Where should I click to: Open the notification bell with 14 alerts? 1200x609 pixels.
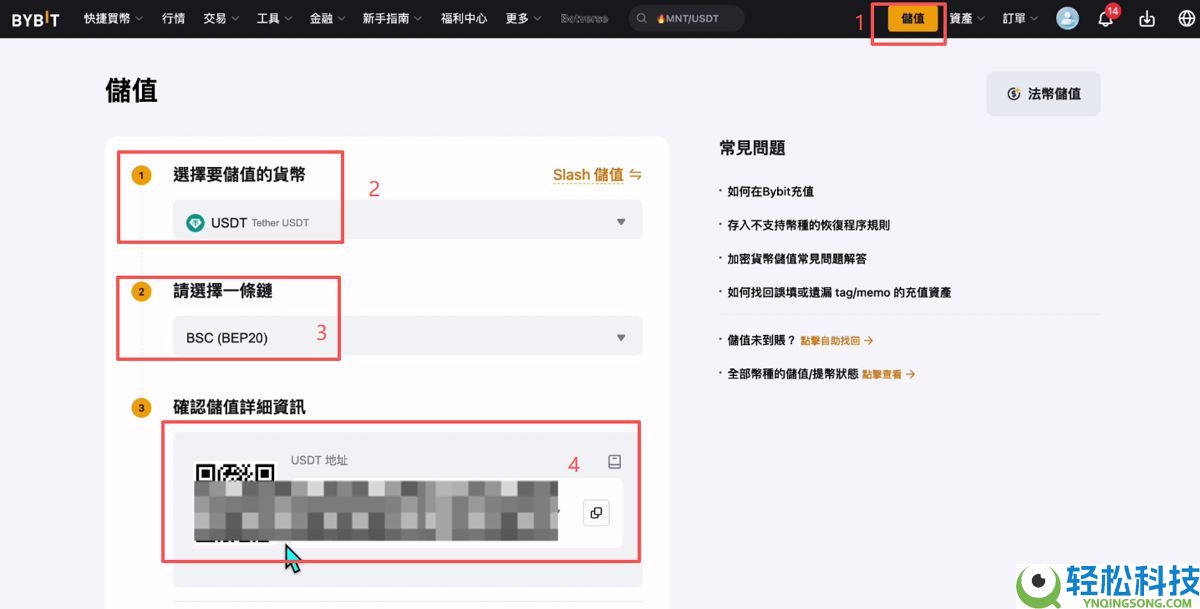(1105, 19)
